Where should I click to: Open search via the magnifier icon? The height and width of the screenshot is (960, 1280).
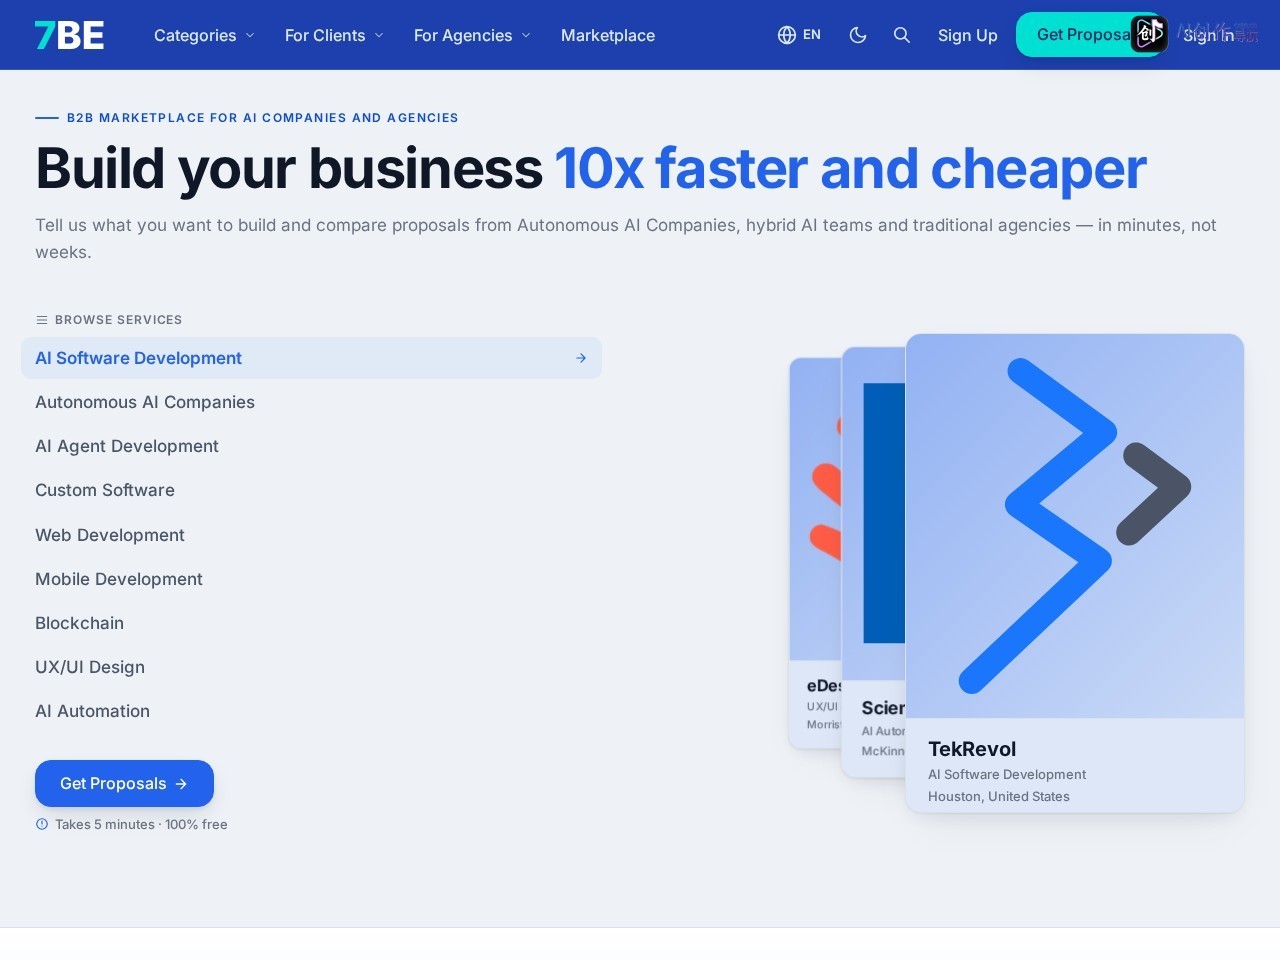[x=902, y=35]
